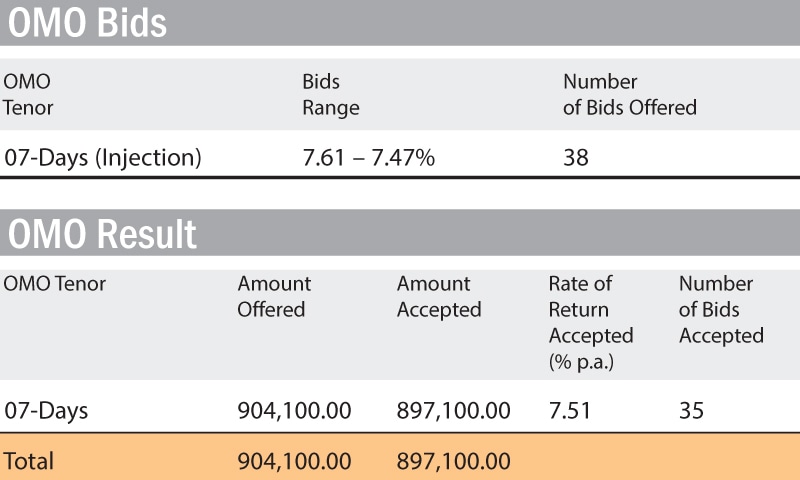Select the Amount Accepted column header
The width and height of the screenshot is (800, 480).
coord(438,297)
